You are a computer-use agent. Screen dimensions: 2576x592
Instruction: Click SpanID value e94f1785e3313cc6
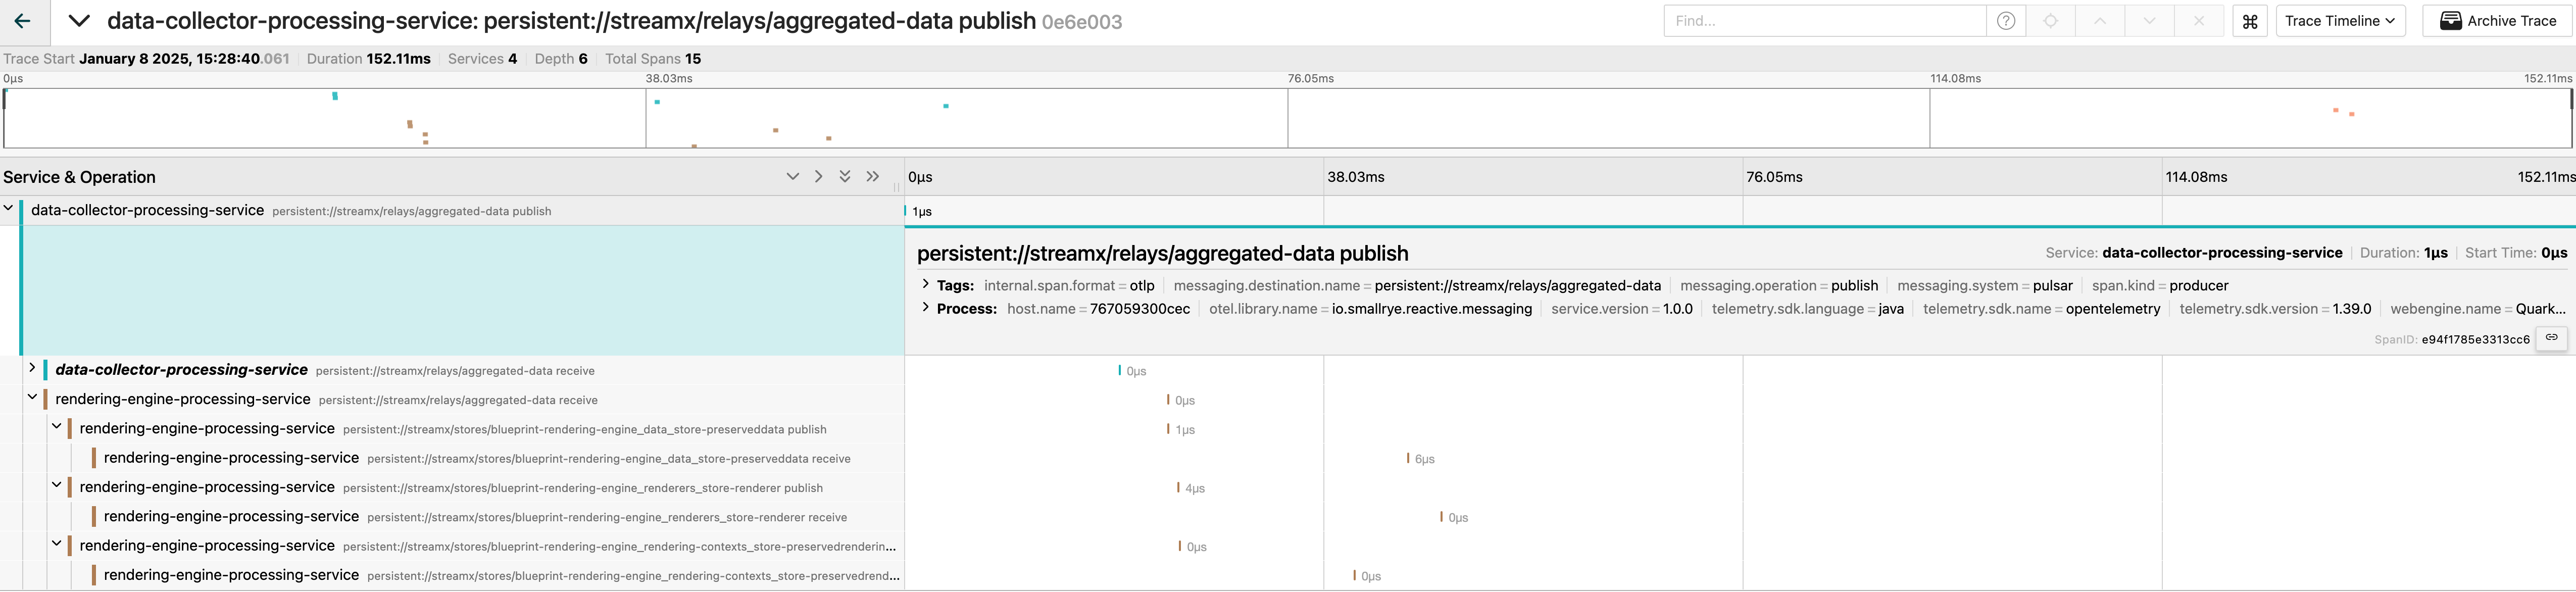click(x=2475, y=339)
